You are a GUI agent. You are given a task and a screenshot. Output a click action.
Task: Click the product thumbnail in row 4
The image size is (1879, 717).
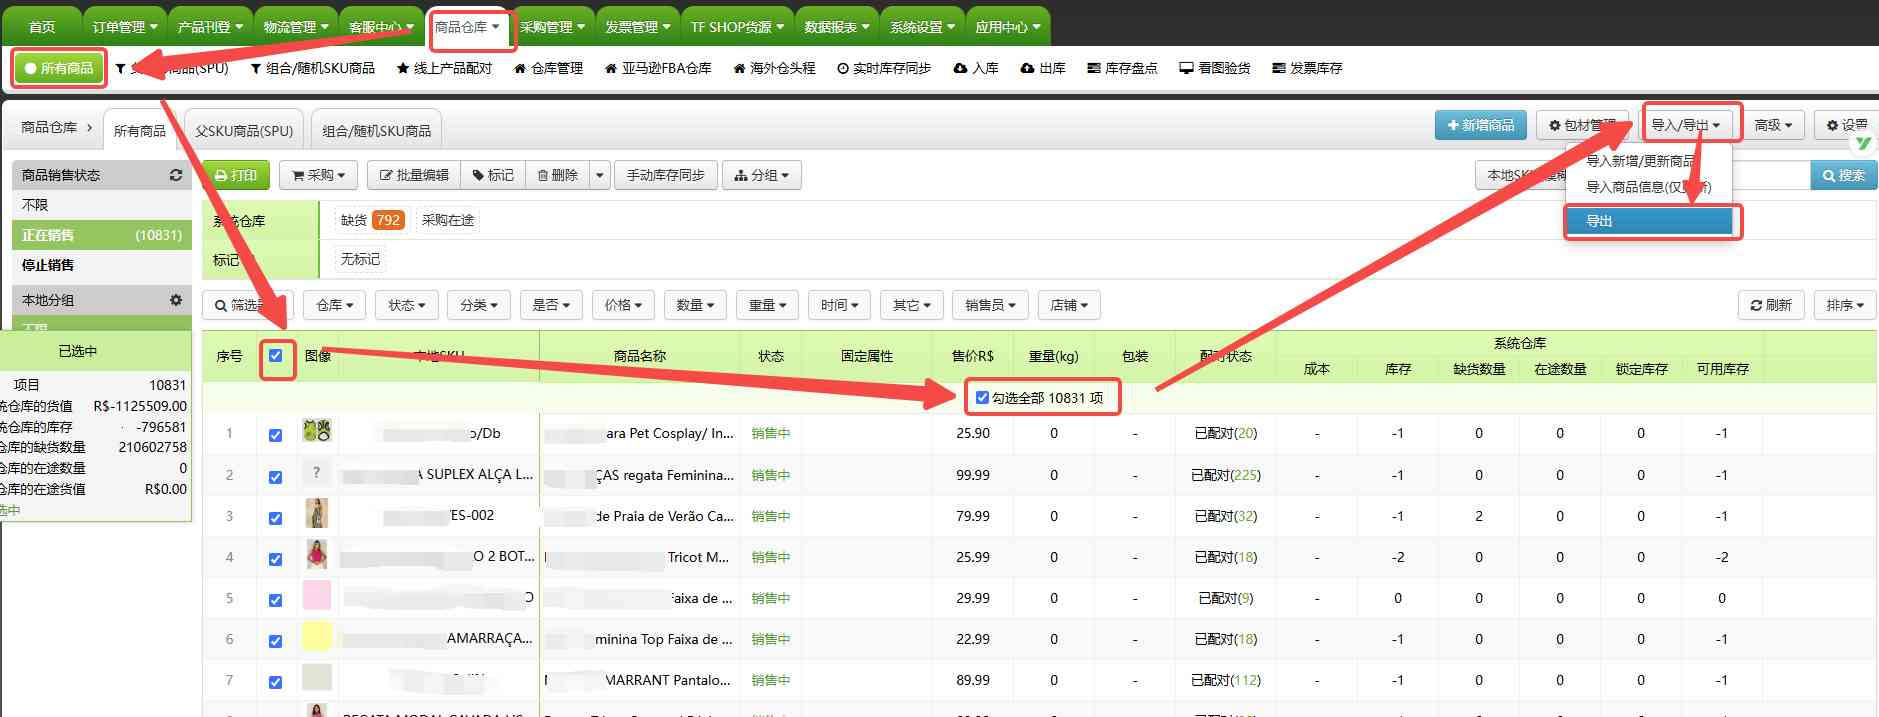click(x=317, y=555)
